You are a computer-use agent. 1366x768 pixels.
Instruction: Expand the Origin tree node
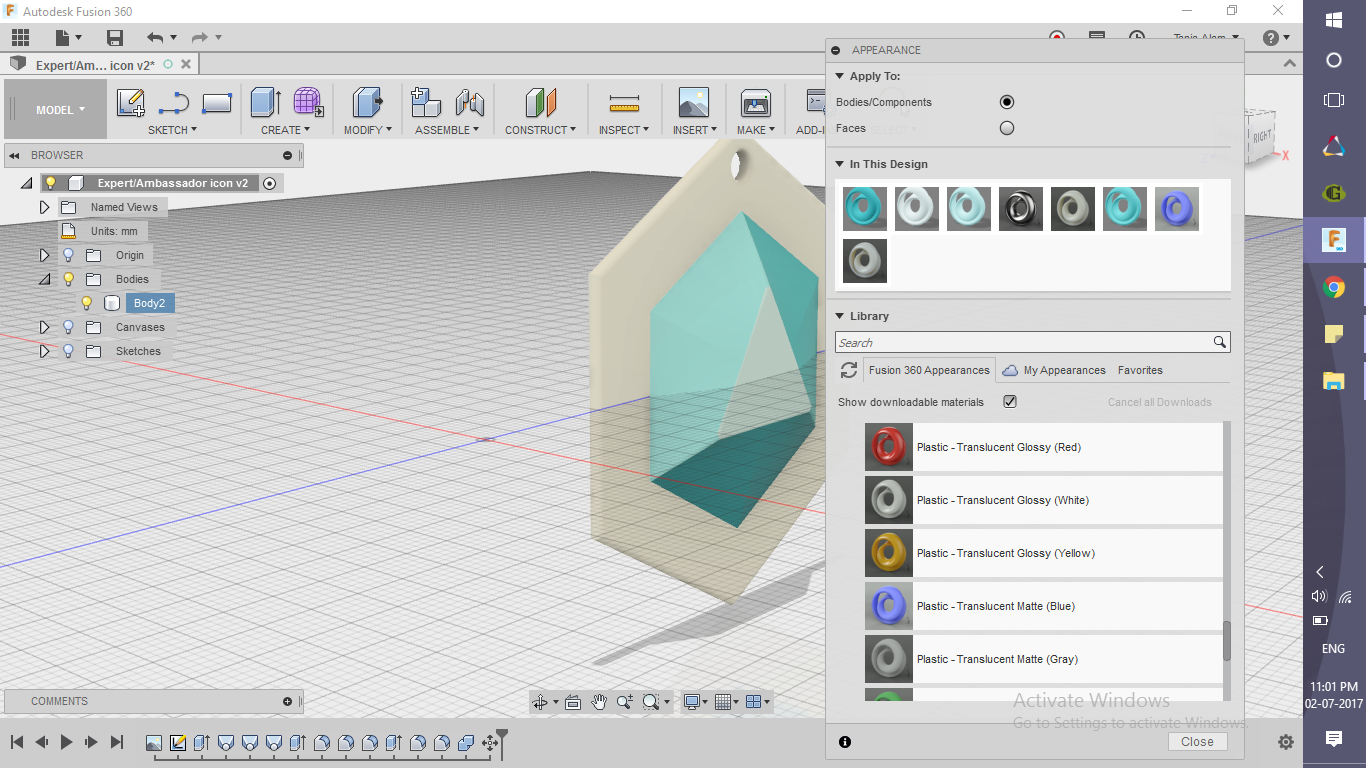point(44,255)
